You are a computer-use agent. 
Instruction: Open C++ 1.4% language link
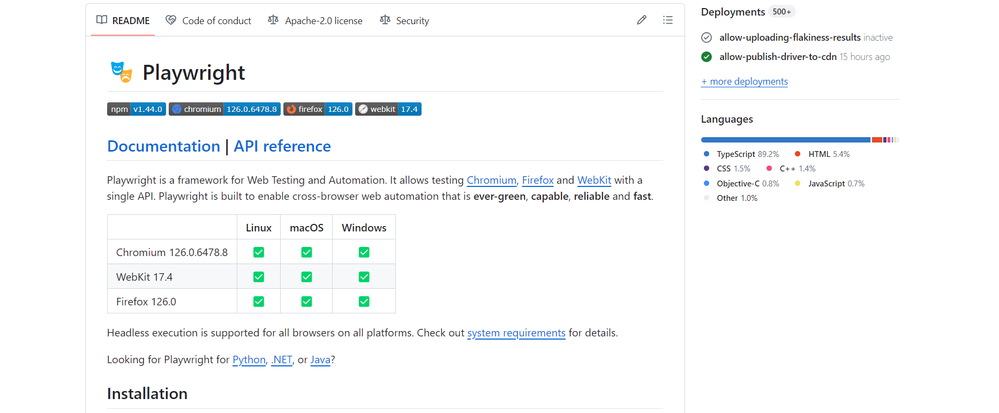[791, 169]
